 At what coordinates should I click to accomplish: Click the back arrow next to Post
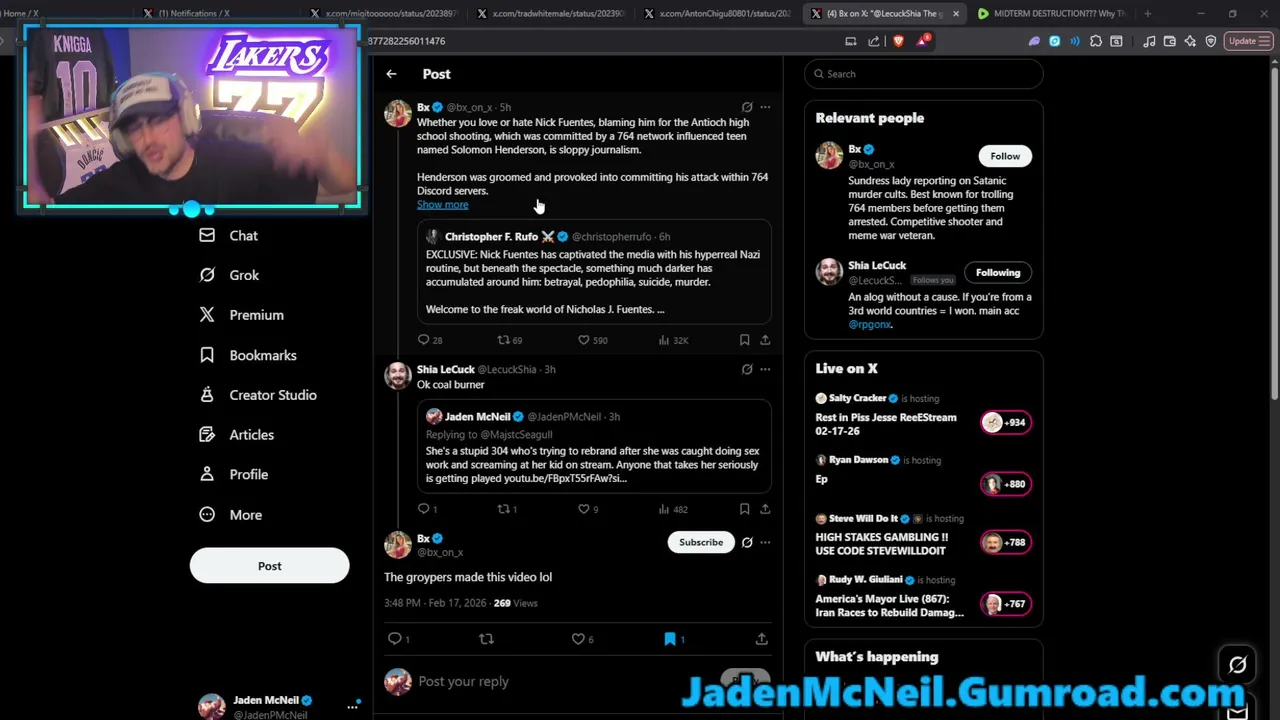391,74
